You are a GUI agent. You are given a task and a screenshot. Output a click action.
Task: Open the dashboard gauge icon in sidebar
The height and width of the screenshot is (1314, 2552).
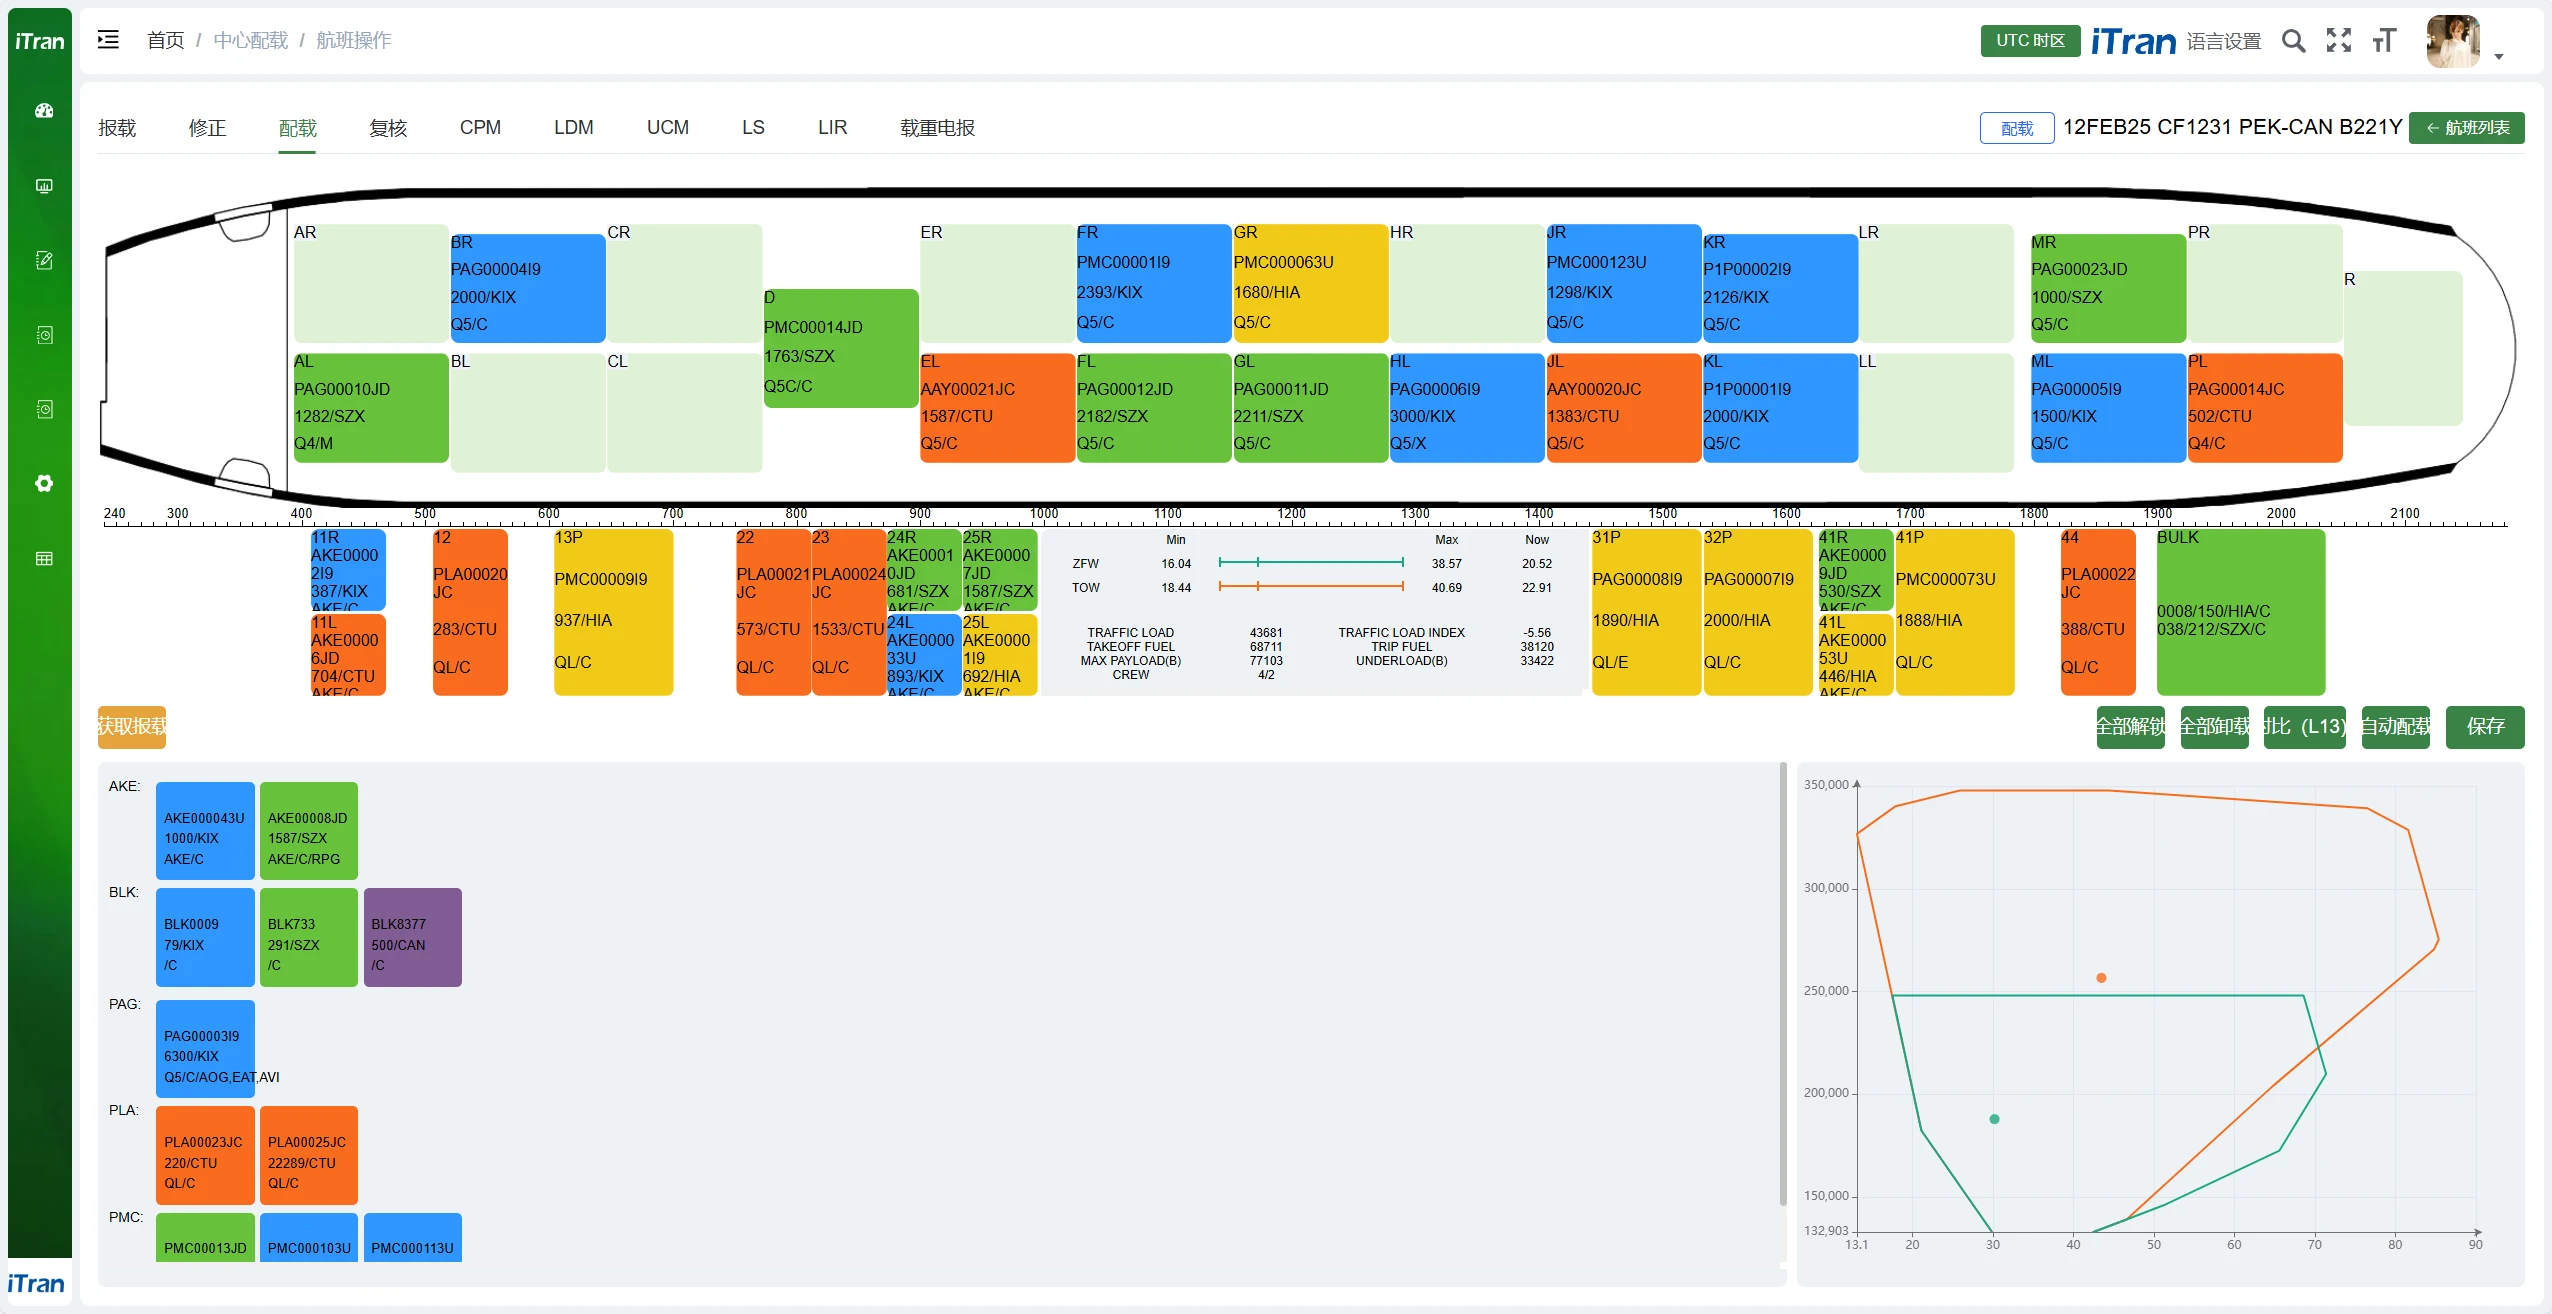coord(44,111)
